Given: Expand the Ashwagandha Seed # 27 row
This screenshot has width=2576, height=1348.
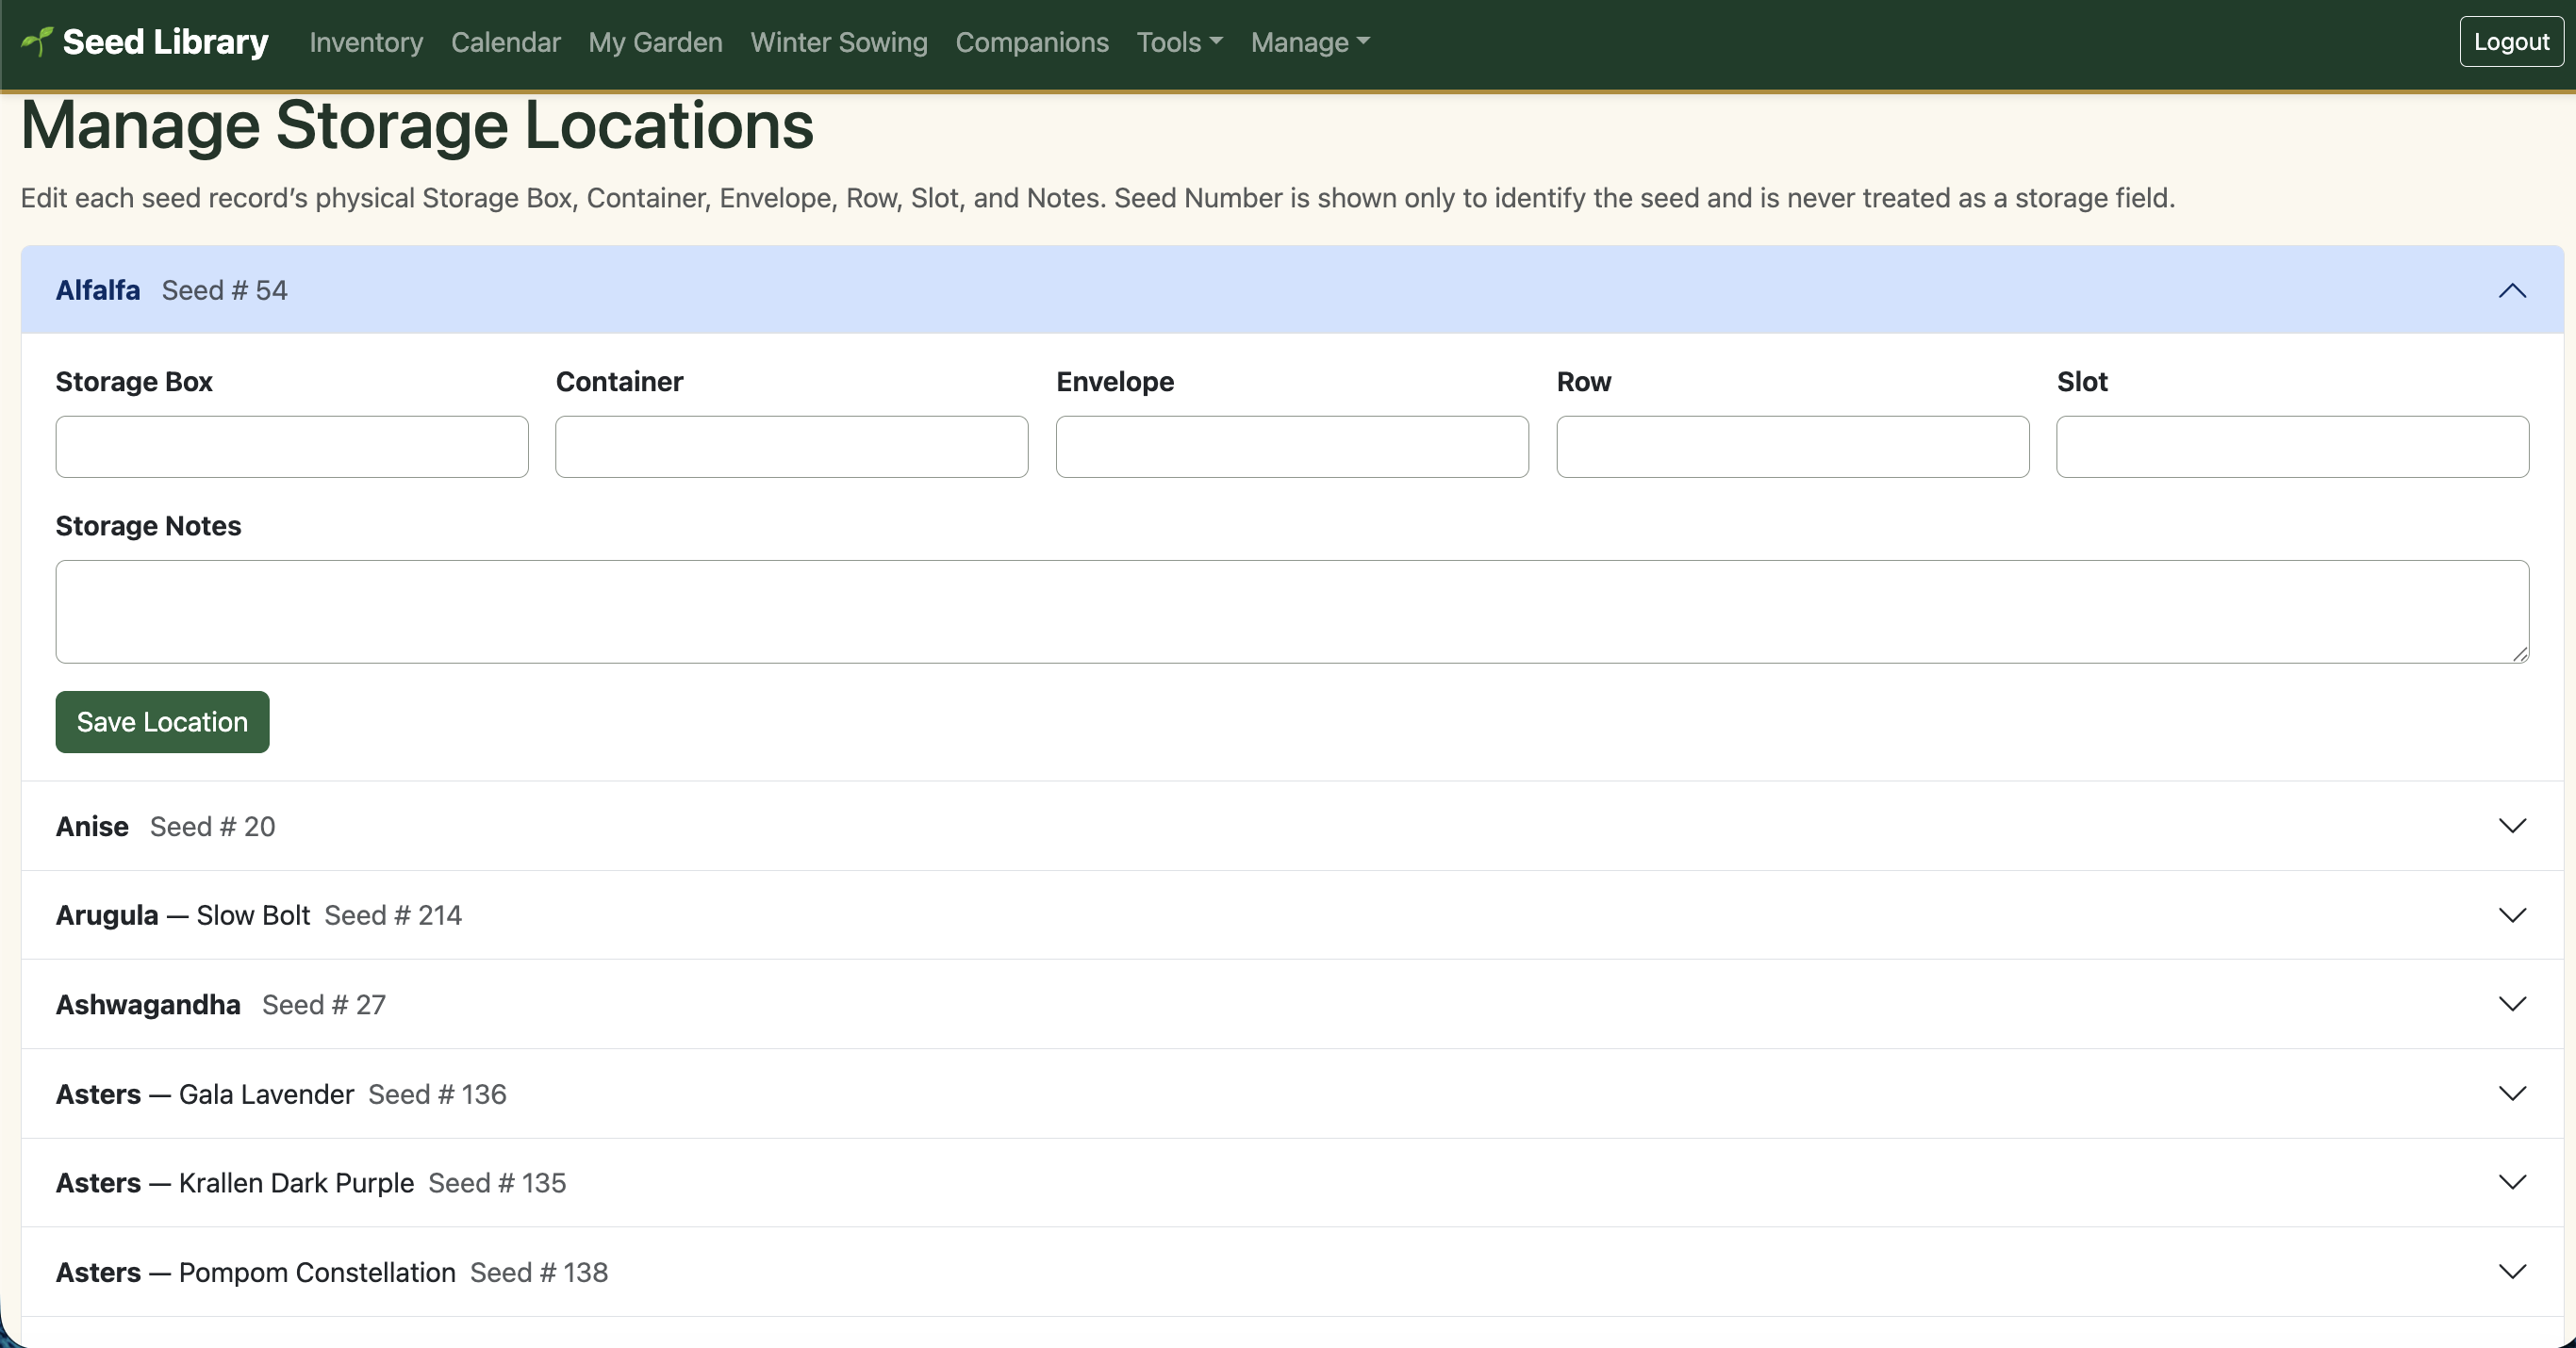Looking at the screenshot, I should tap(1292, 1004).
